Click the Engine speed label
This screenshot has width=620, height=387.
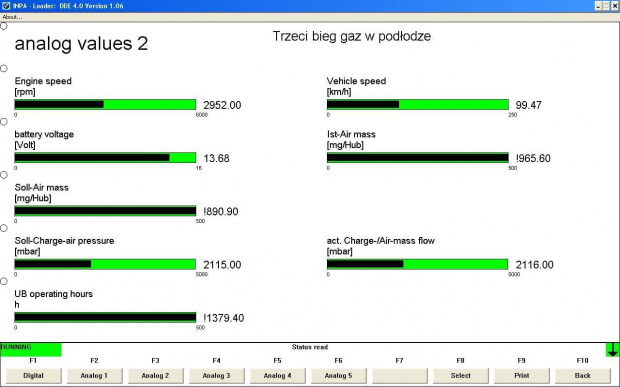[x=43, y=81]
